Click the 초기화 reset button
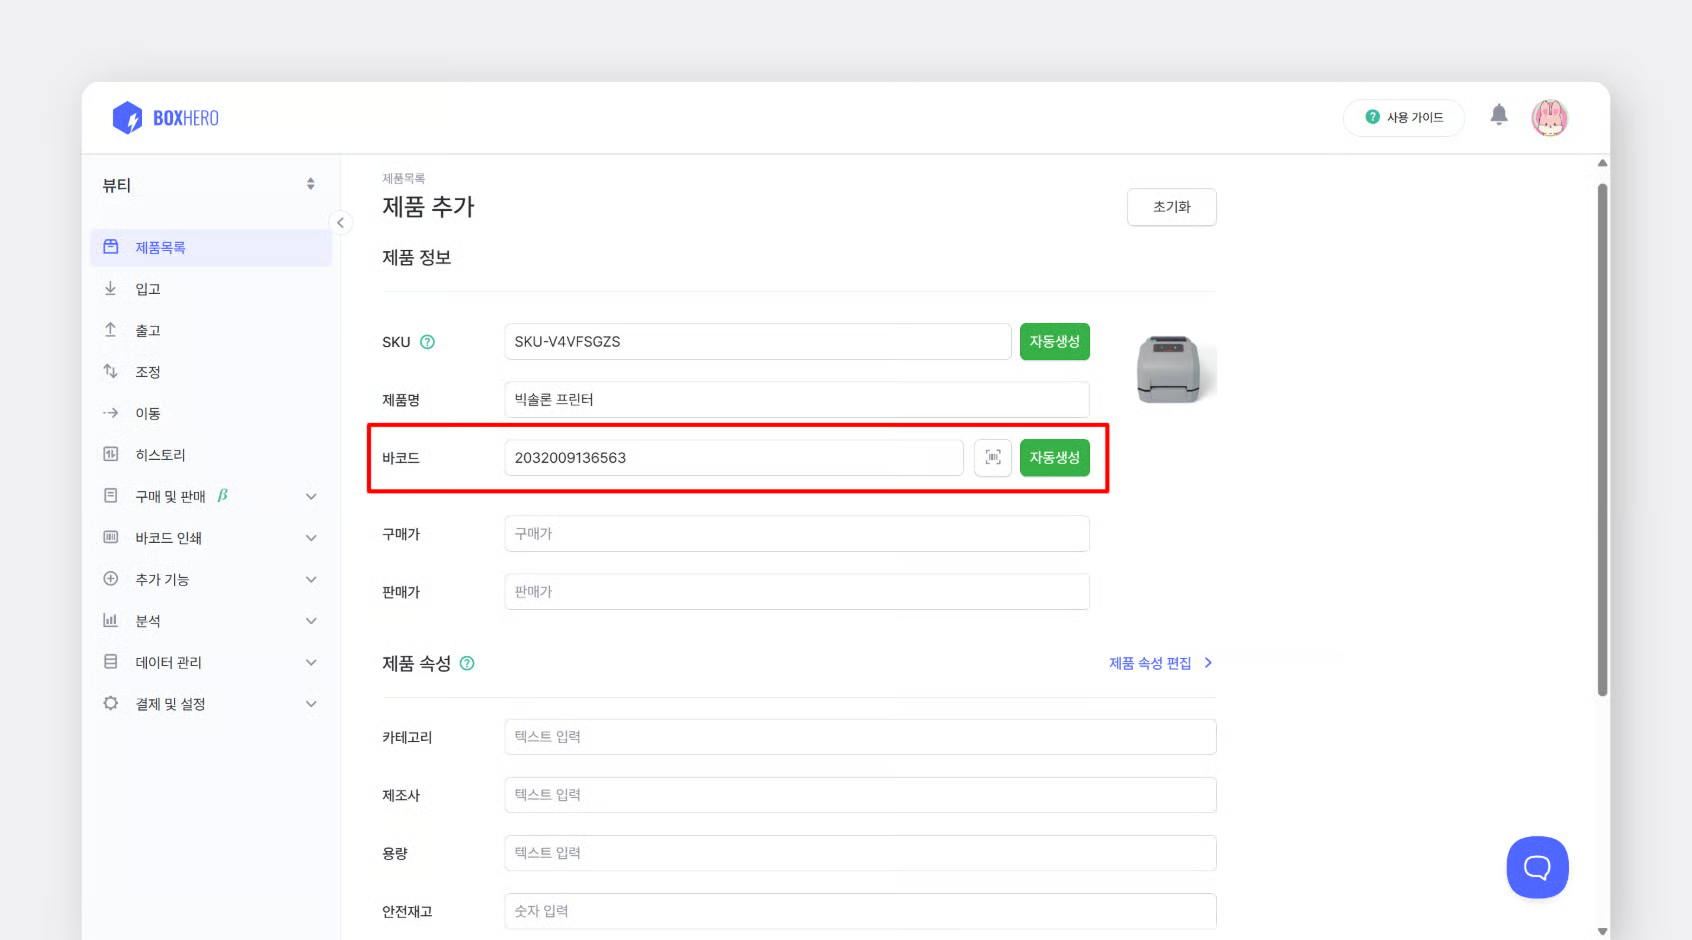Viewport: 1692px width, 940px height. pyautogui.click(x=1171, y=207)
